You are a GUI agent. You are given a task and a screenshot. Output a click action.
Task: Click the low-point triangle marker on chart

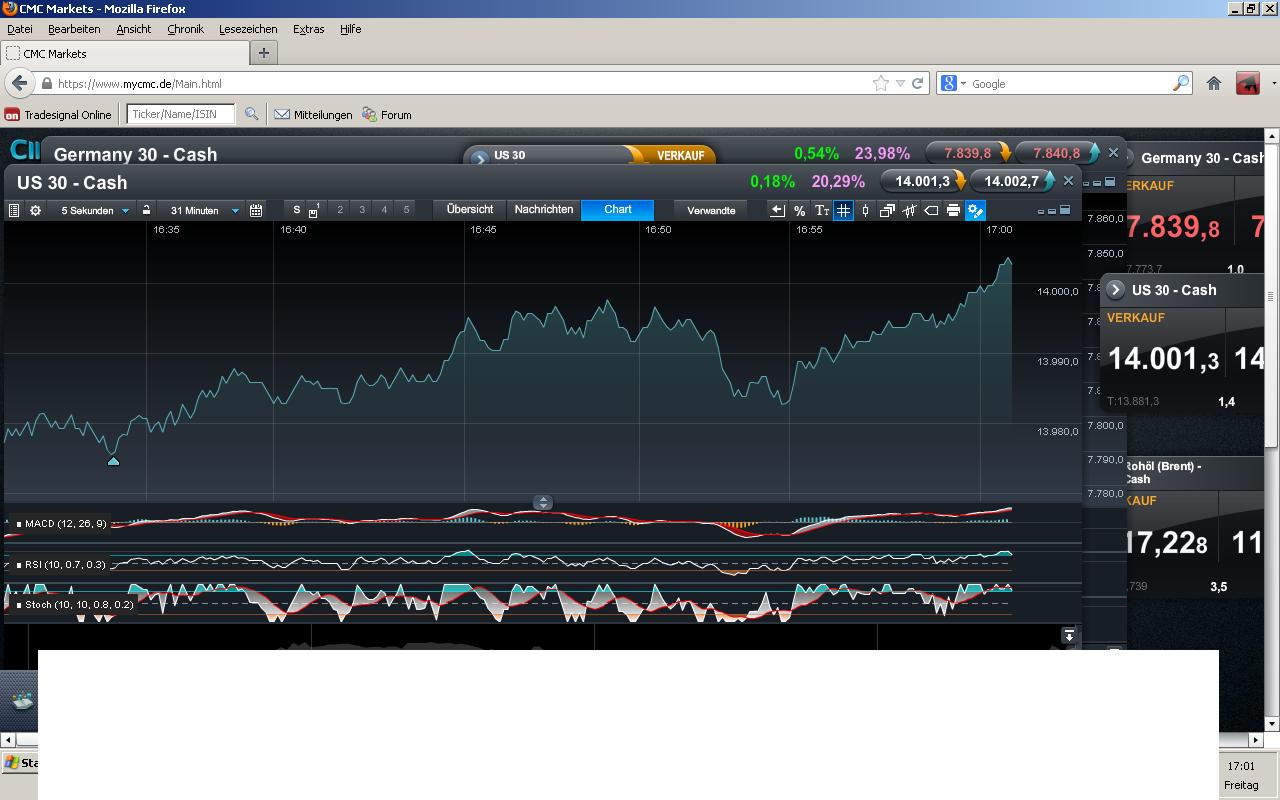113,461
